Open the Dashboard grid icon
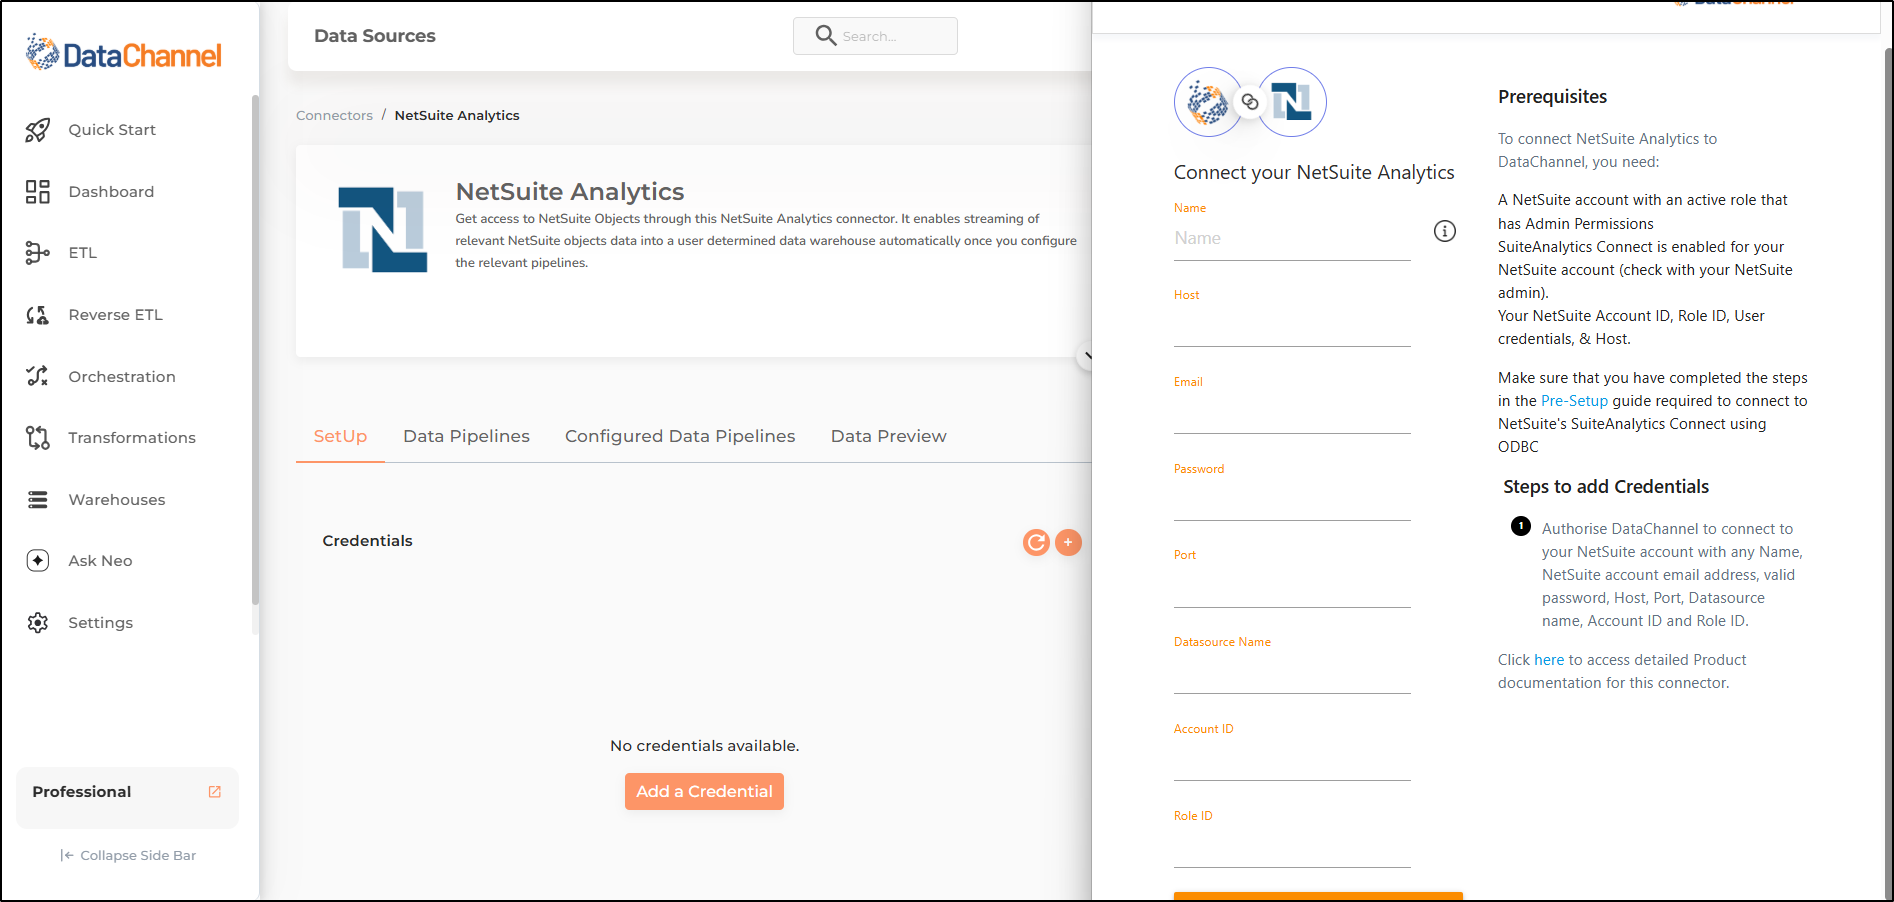 [x=38, y=192]
